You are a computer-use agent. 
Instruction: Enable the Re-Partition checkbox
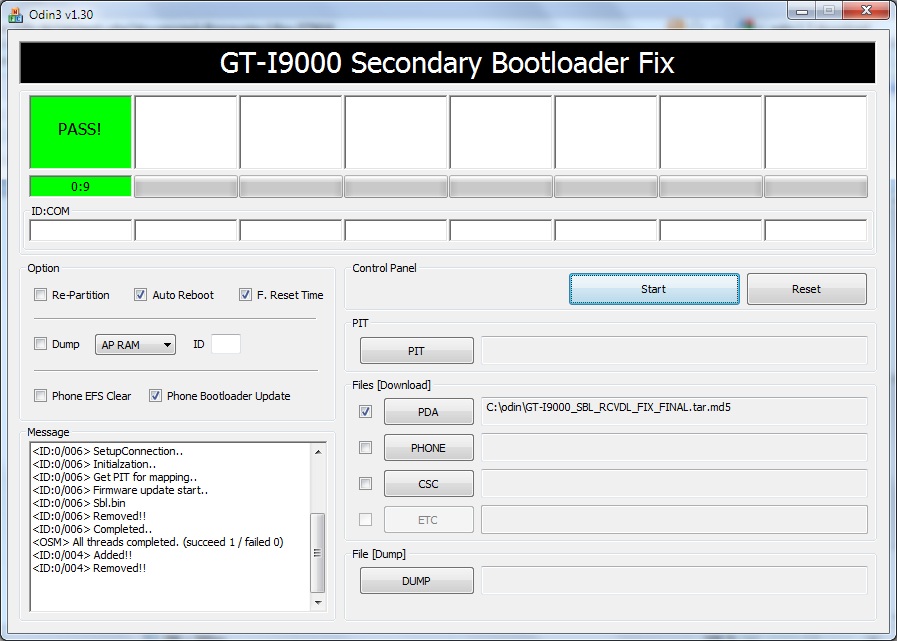(x=41, y=295)
